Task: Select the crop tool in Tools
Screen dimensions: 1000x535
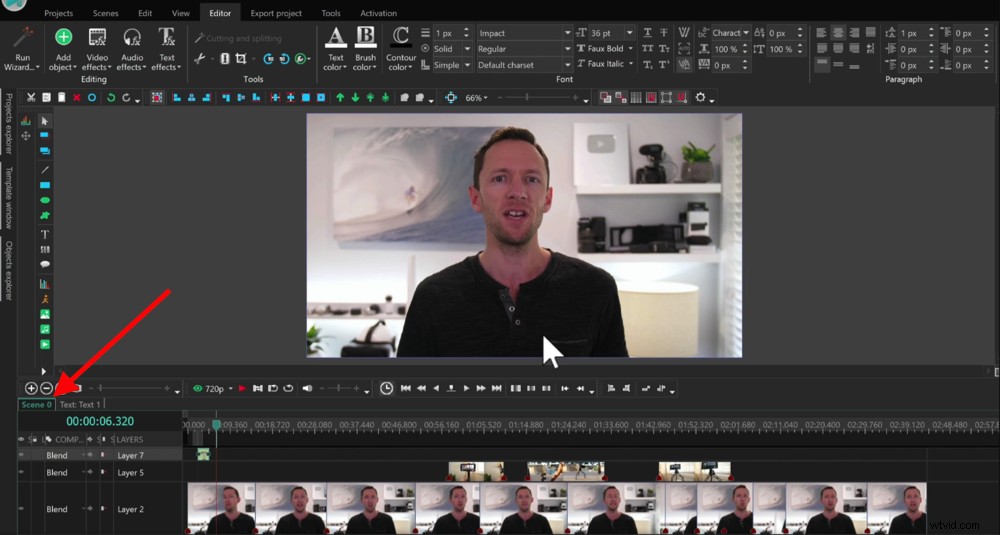Action: point(240,59)
